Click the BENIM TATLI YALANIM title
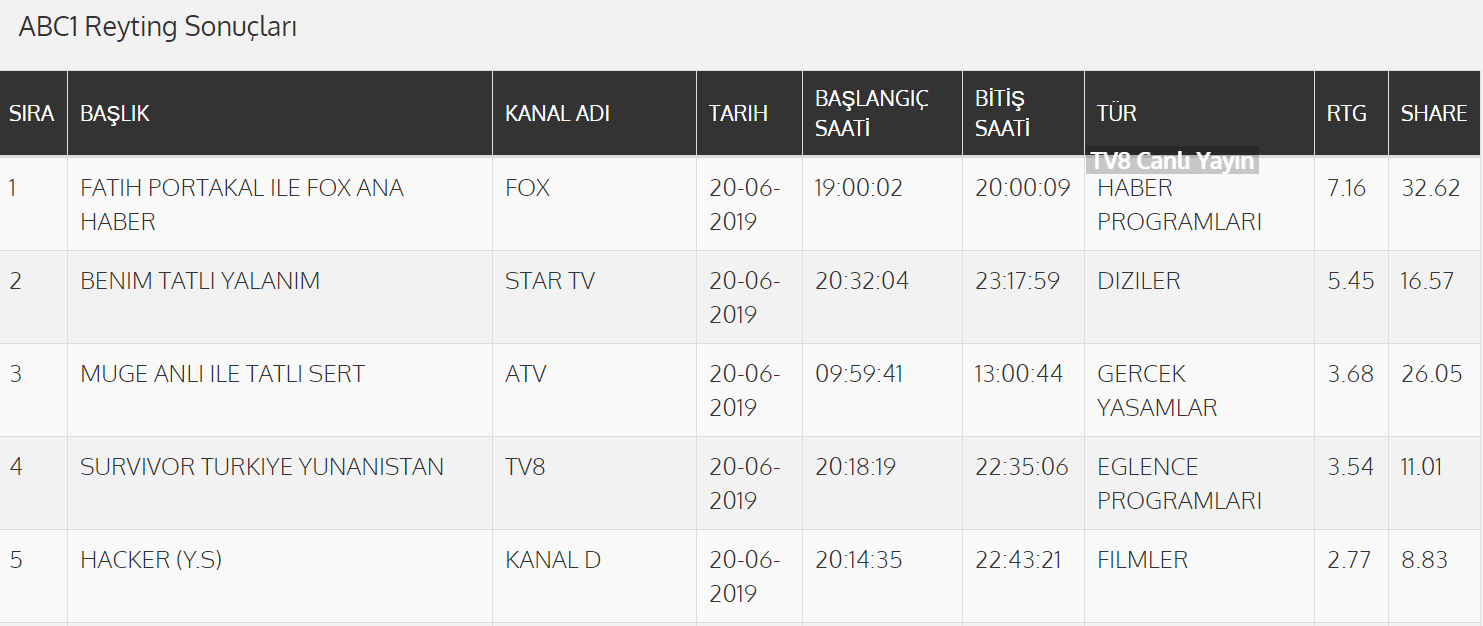This screenshot has width=1483, height=626. point(200,281)
